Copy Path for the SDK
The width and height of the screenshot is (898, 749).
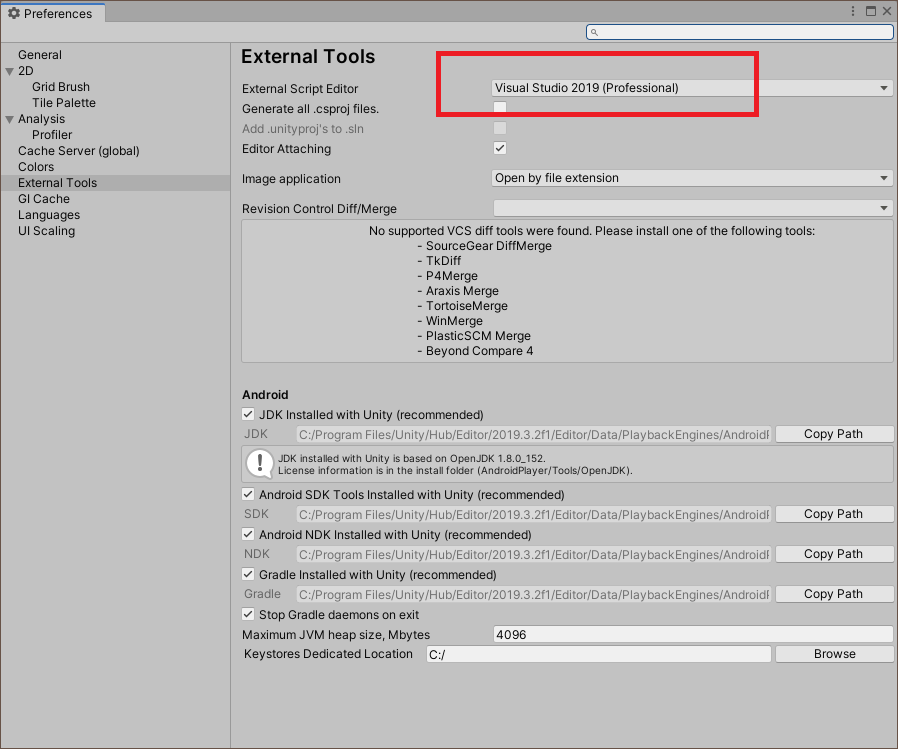click(834, 514)
